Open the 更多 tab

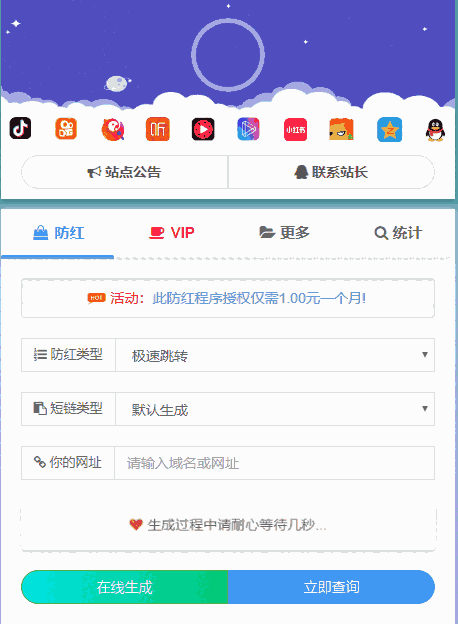tap(285, 233)
